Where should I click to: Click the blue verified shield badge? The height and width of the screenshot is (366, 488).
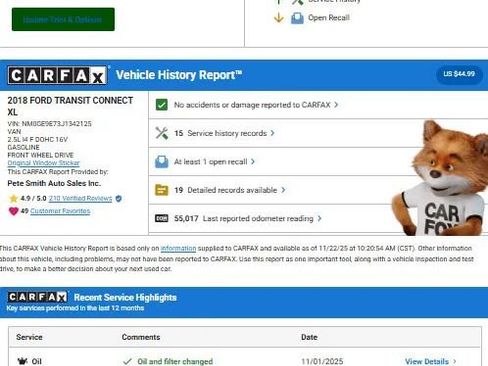(118, 199)
